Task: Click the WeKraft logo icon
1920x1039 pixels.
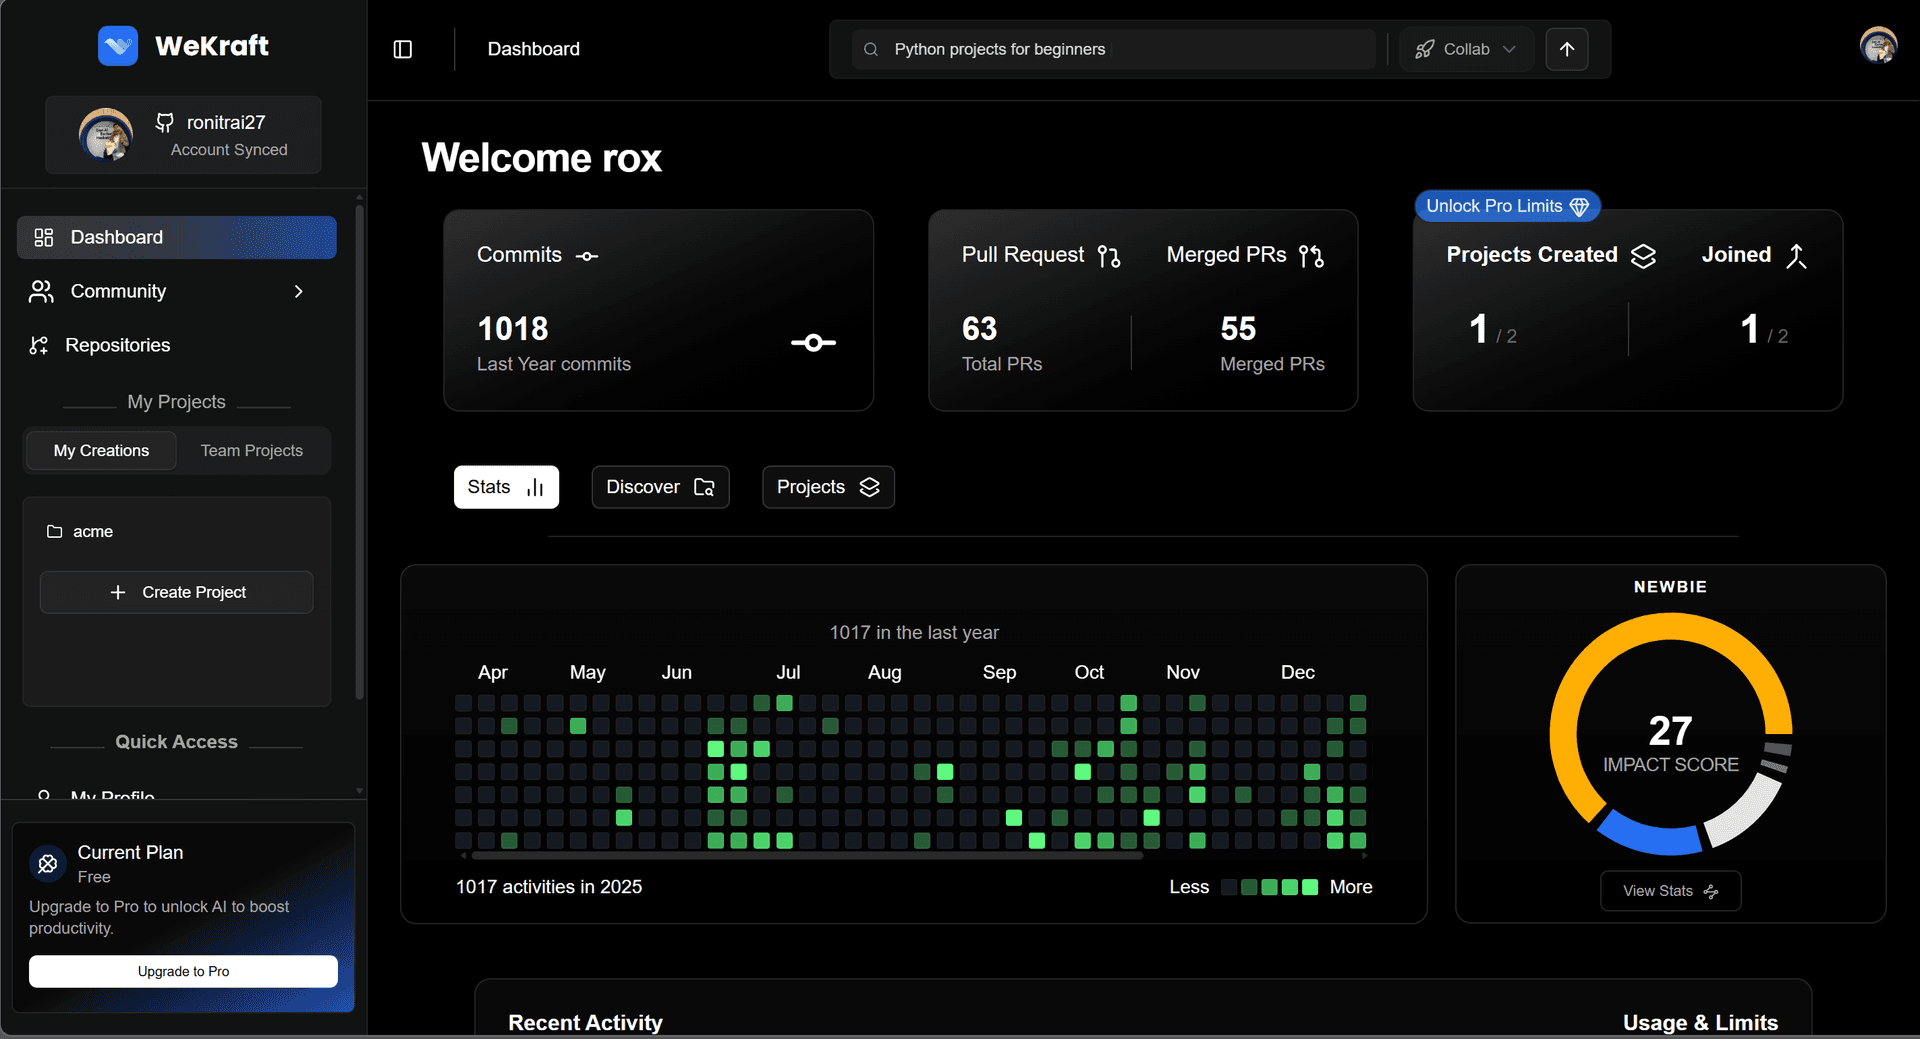Action: 118,46
